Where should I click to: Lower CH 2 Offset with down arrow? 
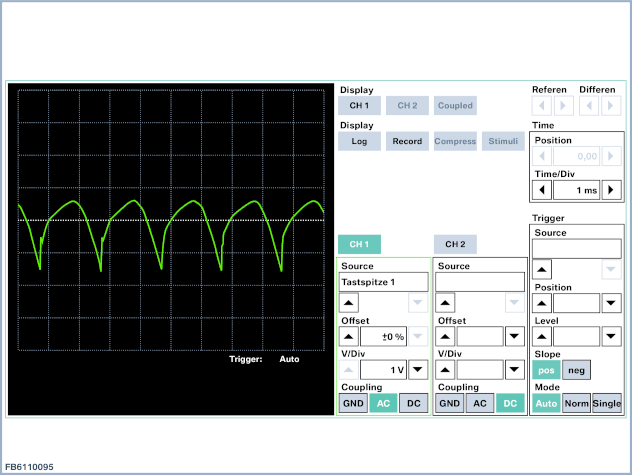(x=514, y=336)
